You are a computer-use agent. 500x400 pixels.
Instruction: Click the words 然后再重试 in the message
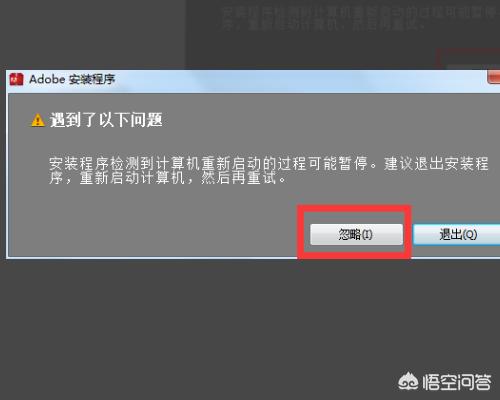pos(238,178)
